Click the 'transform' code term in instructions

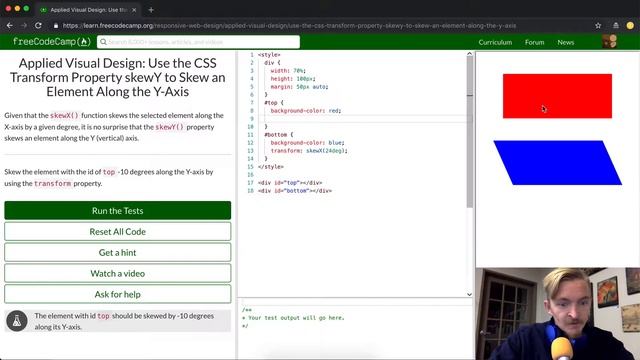[52, 184]
